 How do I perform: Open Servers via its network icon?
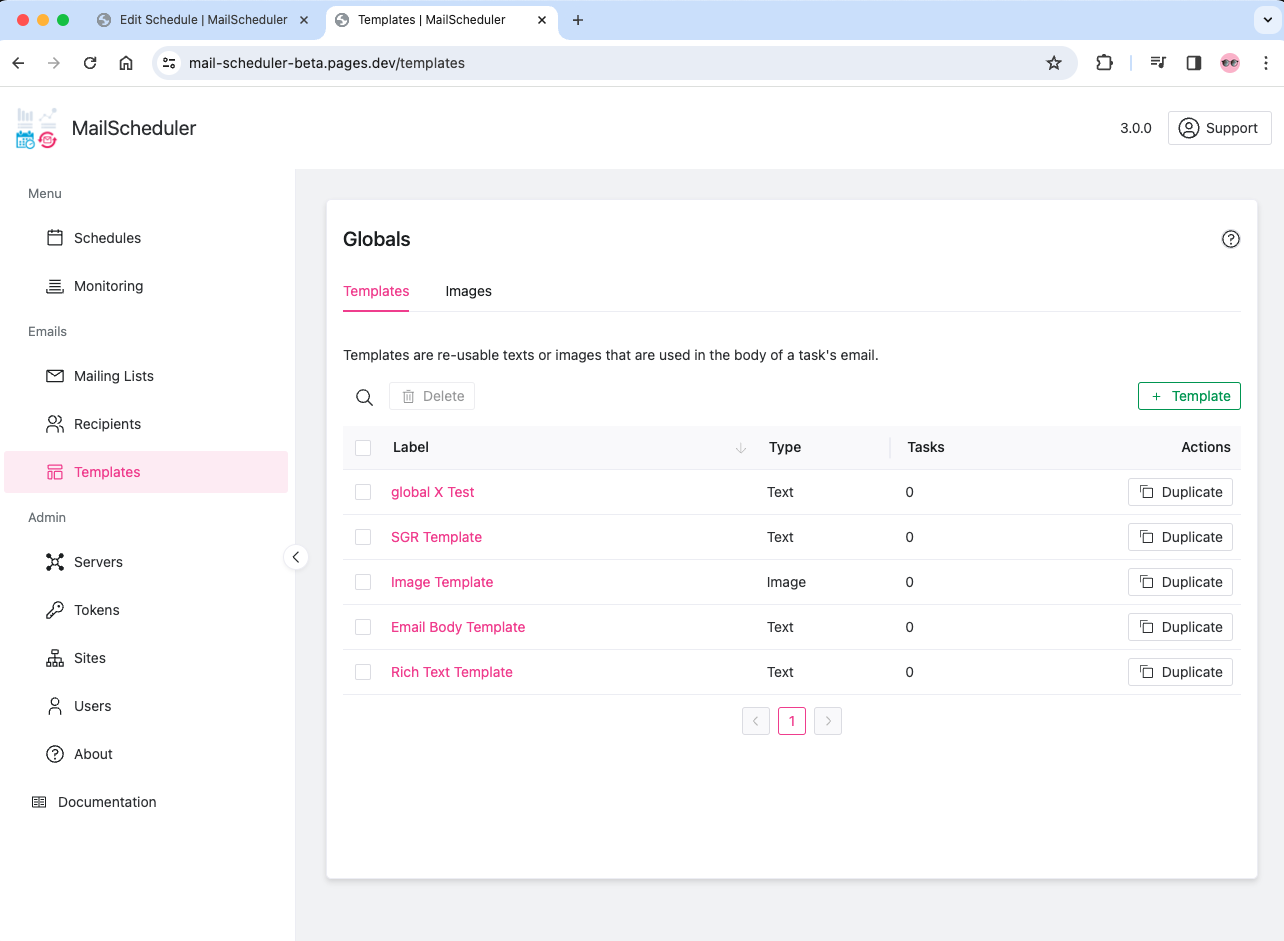click(55, 562)
